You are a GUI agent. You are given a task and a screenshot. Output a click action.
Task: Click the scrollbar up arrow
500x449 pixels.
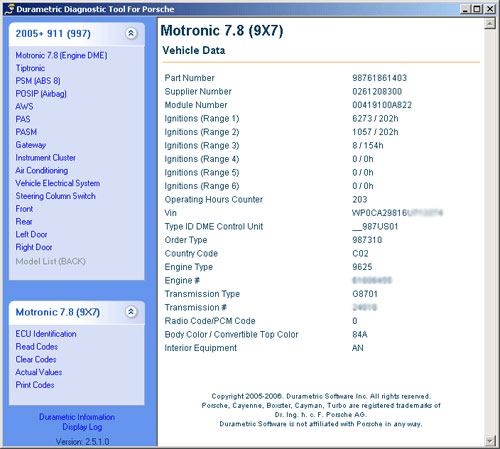click(490, 23)
